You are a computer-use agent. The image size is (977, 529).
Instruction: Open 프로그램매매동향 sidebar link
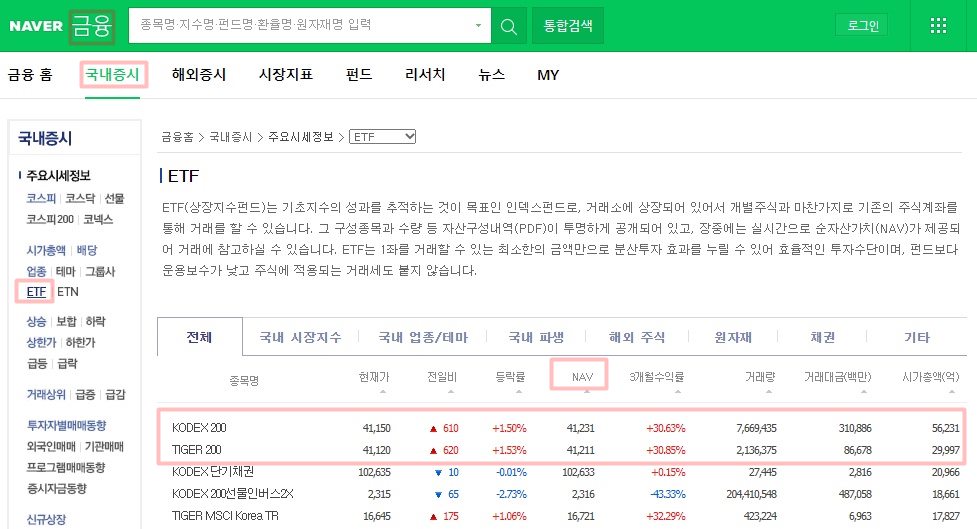coord(66,467)
